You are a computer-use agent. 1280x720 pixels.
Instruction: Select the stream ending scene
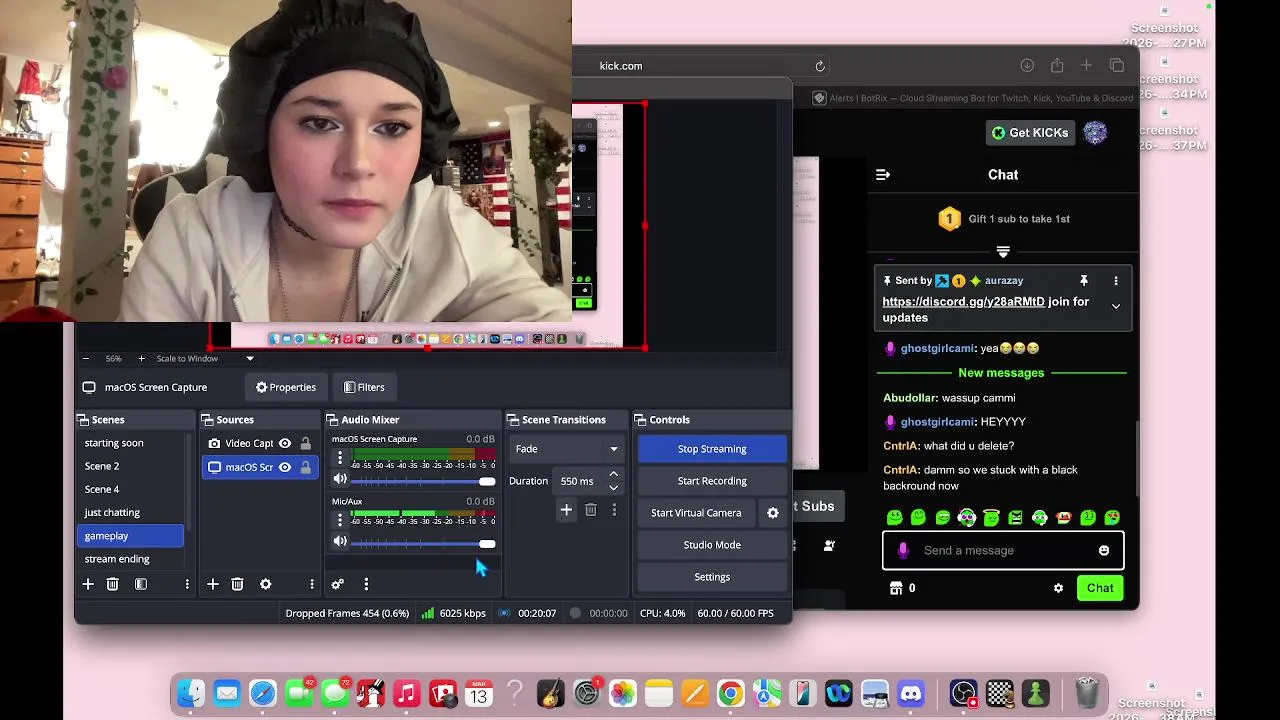(x=130, y=559)
